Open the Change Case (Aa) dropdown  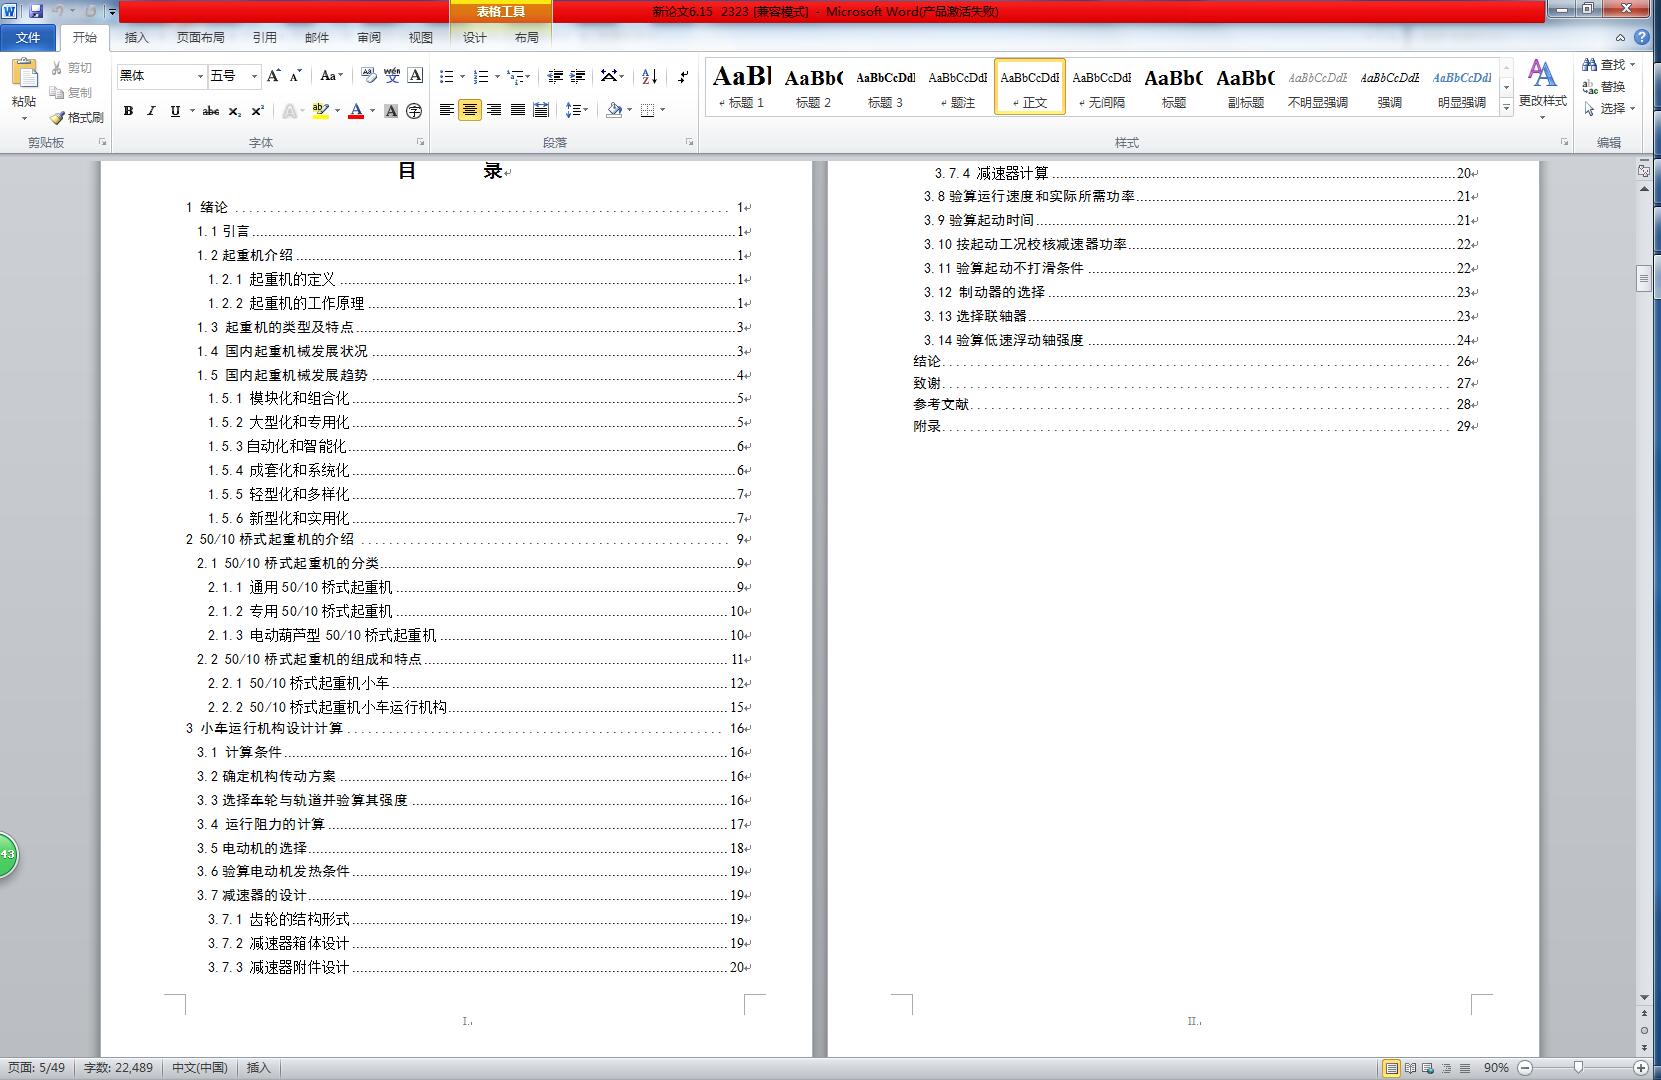point(331,76)
